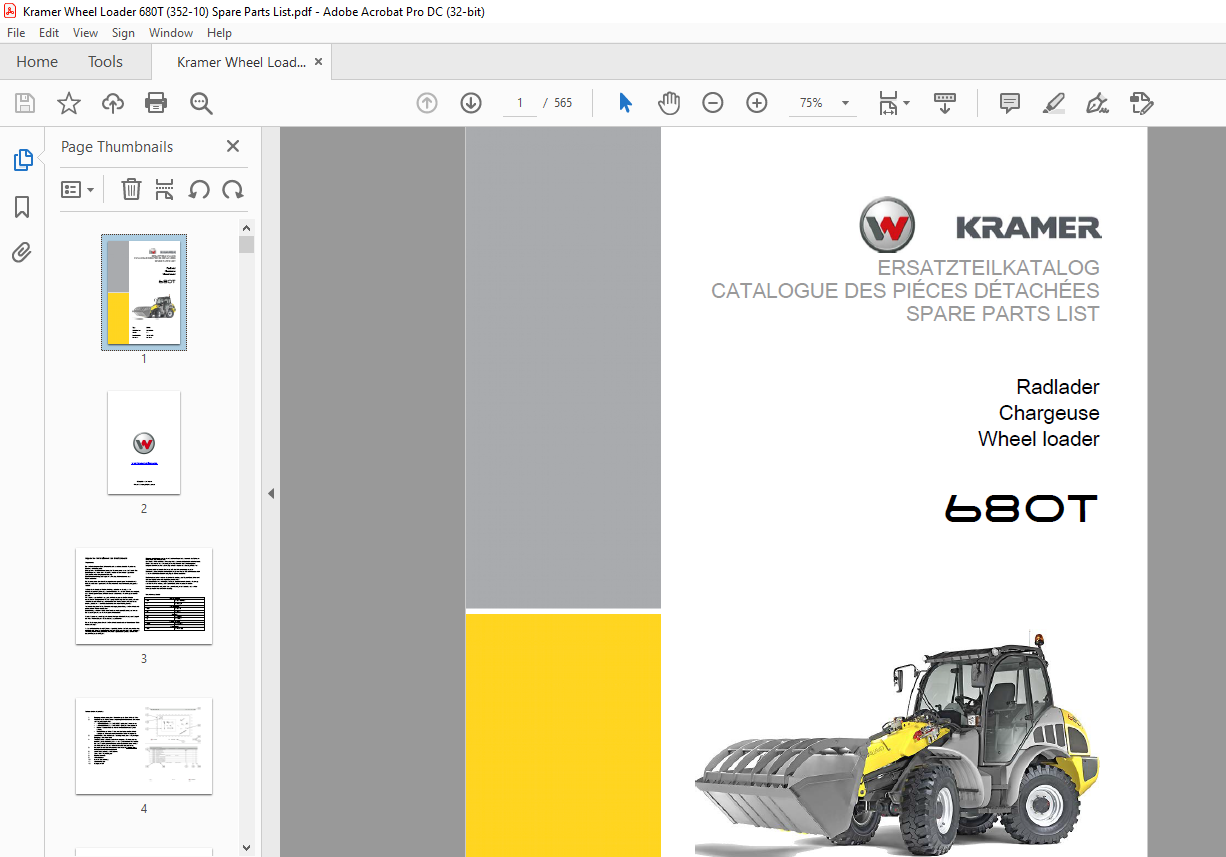Zoom out with minus icon

click(x=713, y=103)
